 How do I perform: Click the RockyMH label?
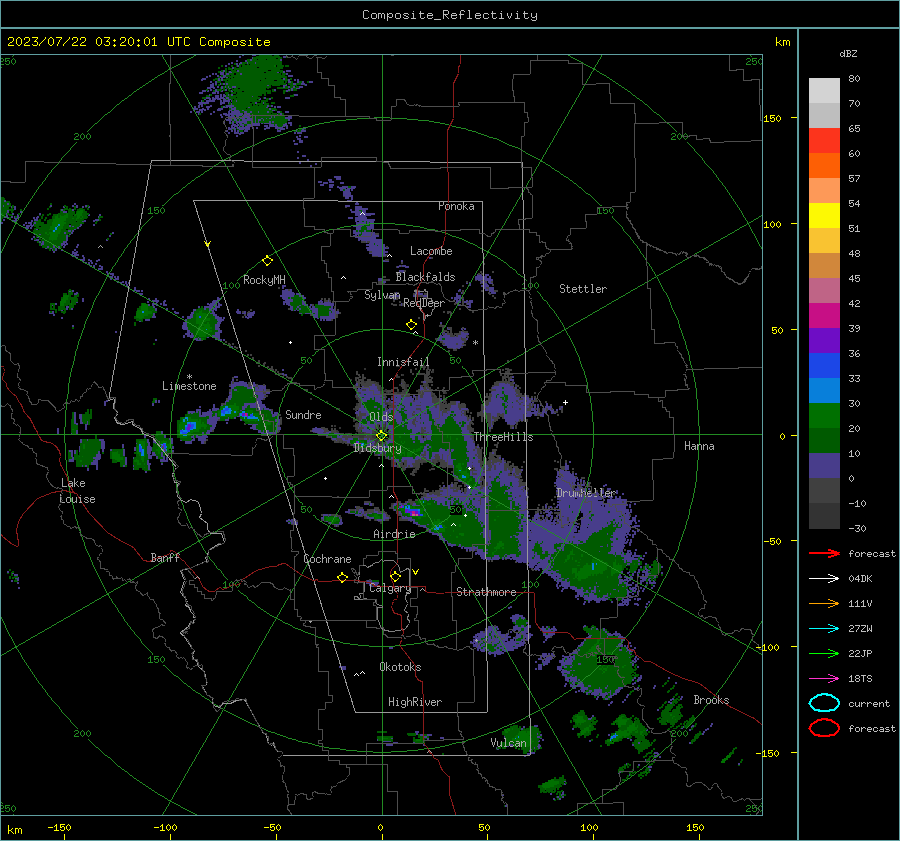(x=264, y=280)
